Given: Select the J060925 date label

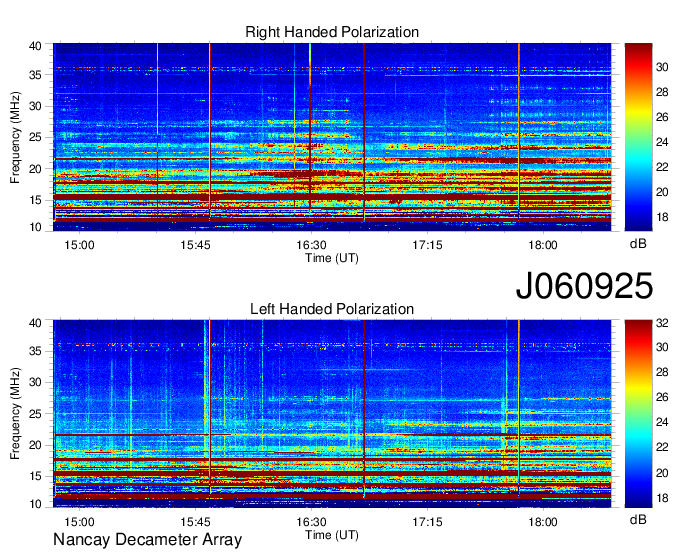Looking at the screenshot, I should click(584, 286).
